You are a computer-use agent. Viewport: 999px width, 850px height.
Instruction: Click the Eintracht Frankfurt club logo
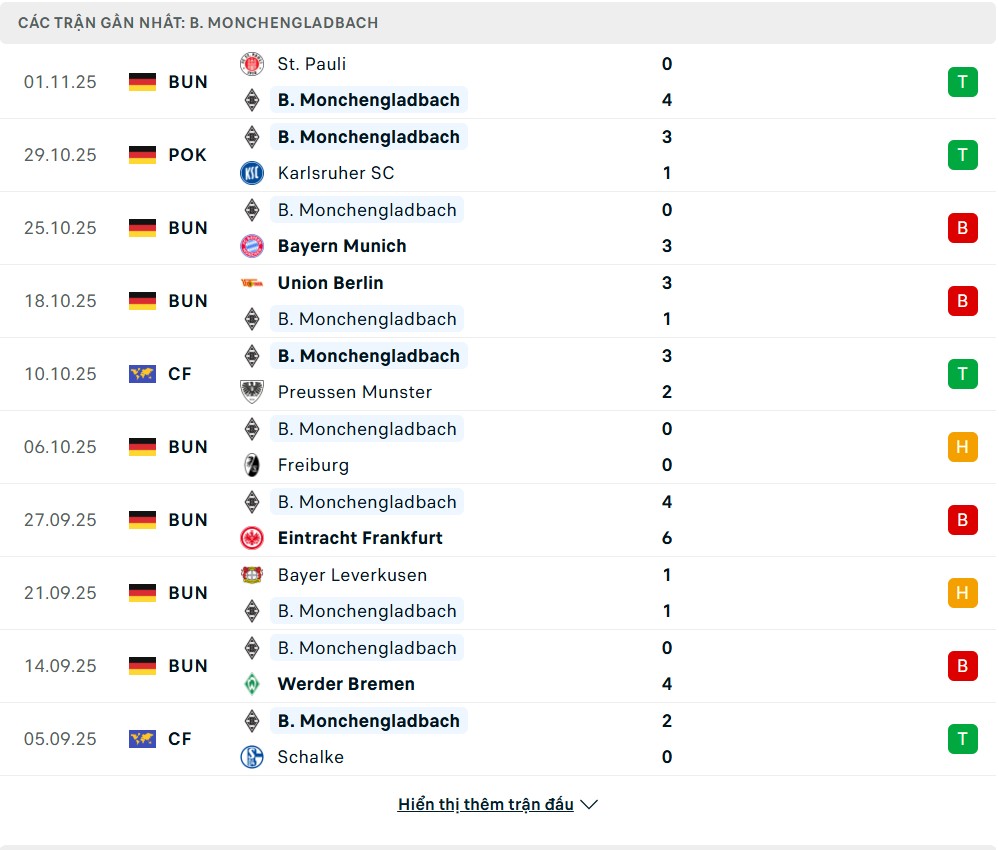[x=251, y=538]
